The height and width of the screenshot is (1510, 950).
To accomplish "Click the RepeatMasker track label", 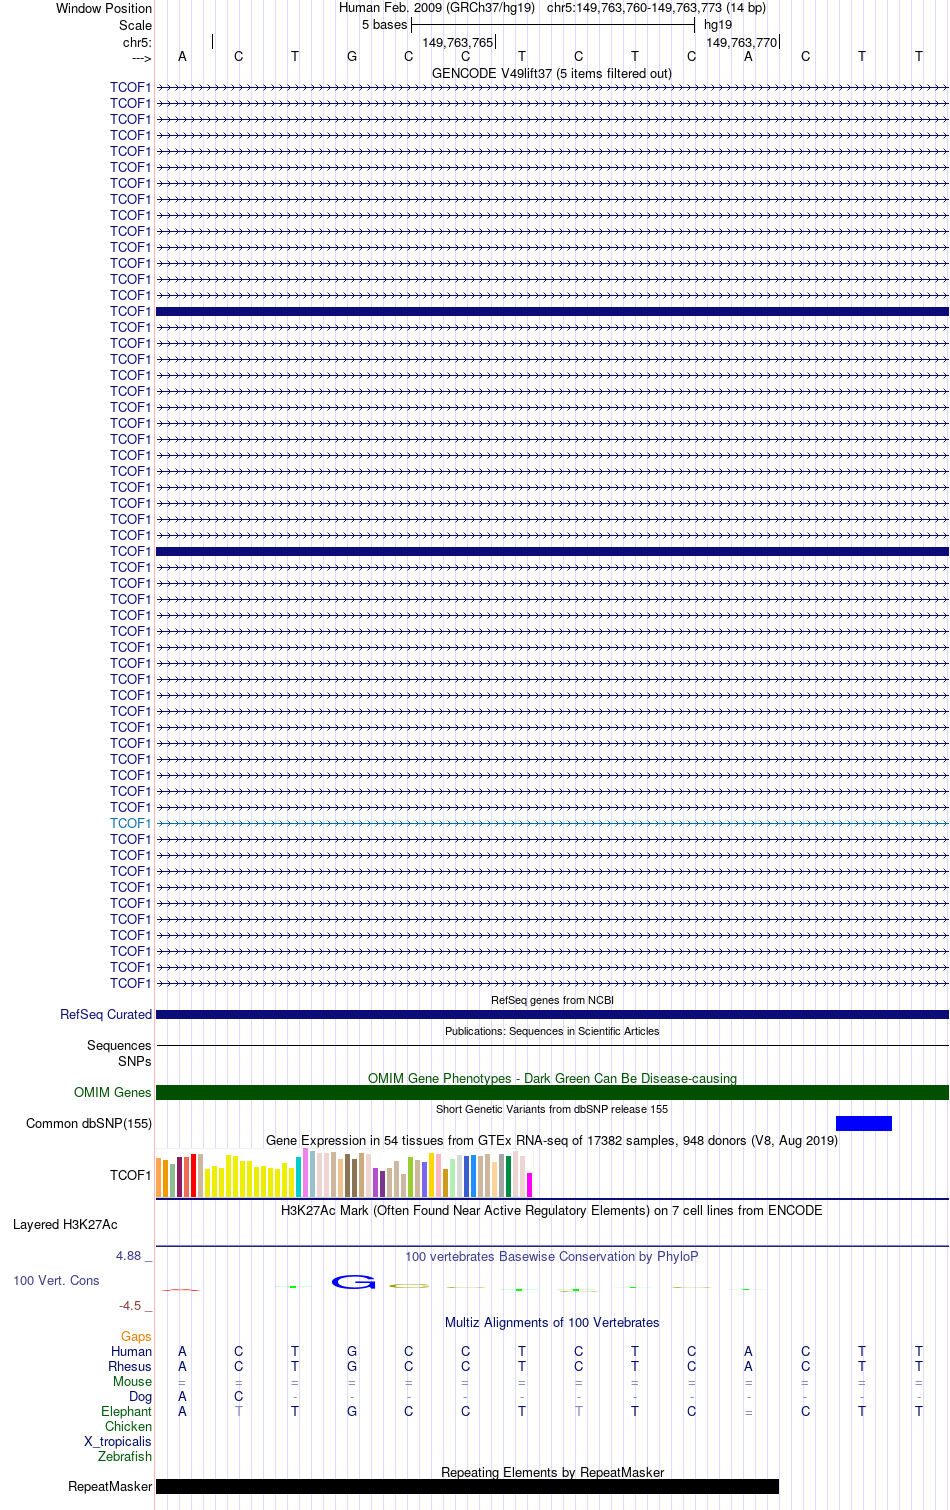I will coord(110,1486).
